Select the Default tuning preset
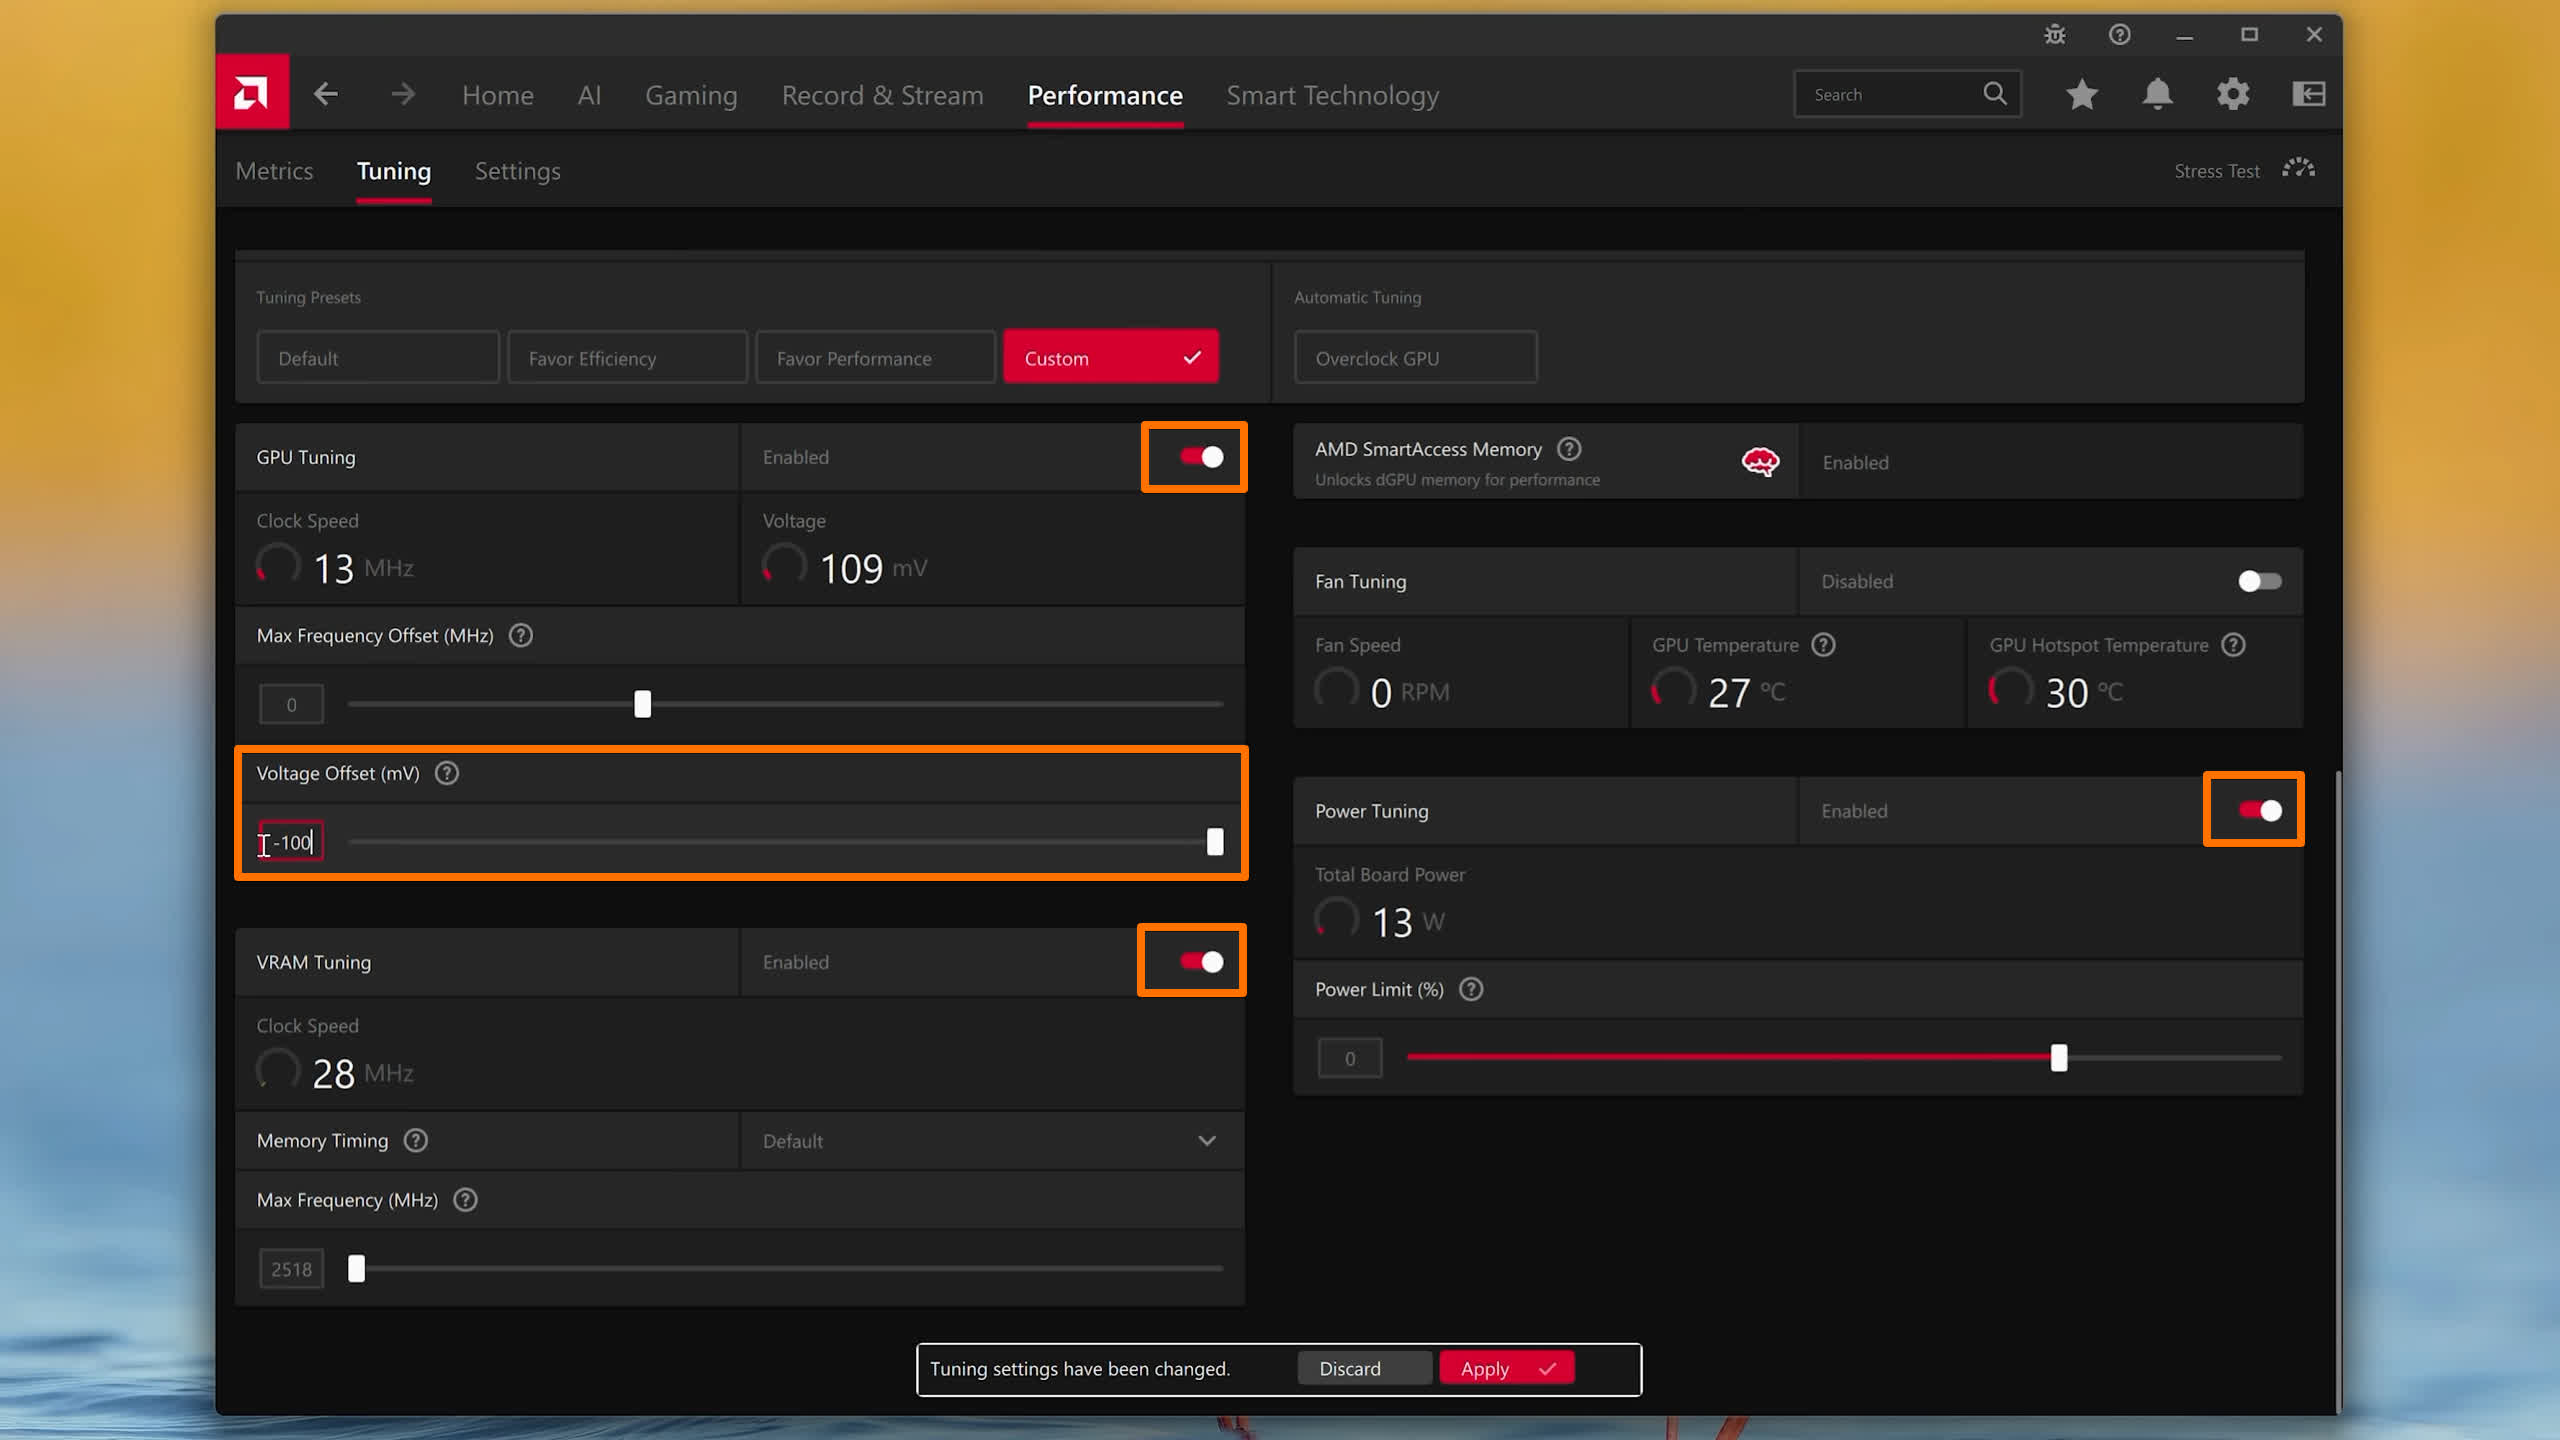Viewport: 2560px width, 1440px height. (378, 358)
